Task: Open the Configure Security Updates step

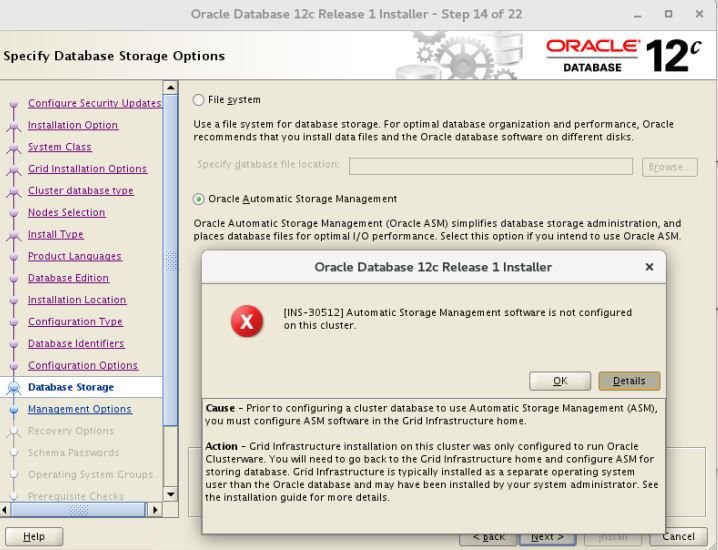Action: pos(94,104)
